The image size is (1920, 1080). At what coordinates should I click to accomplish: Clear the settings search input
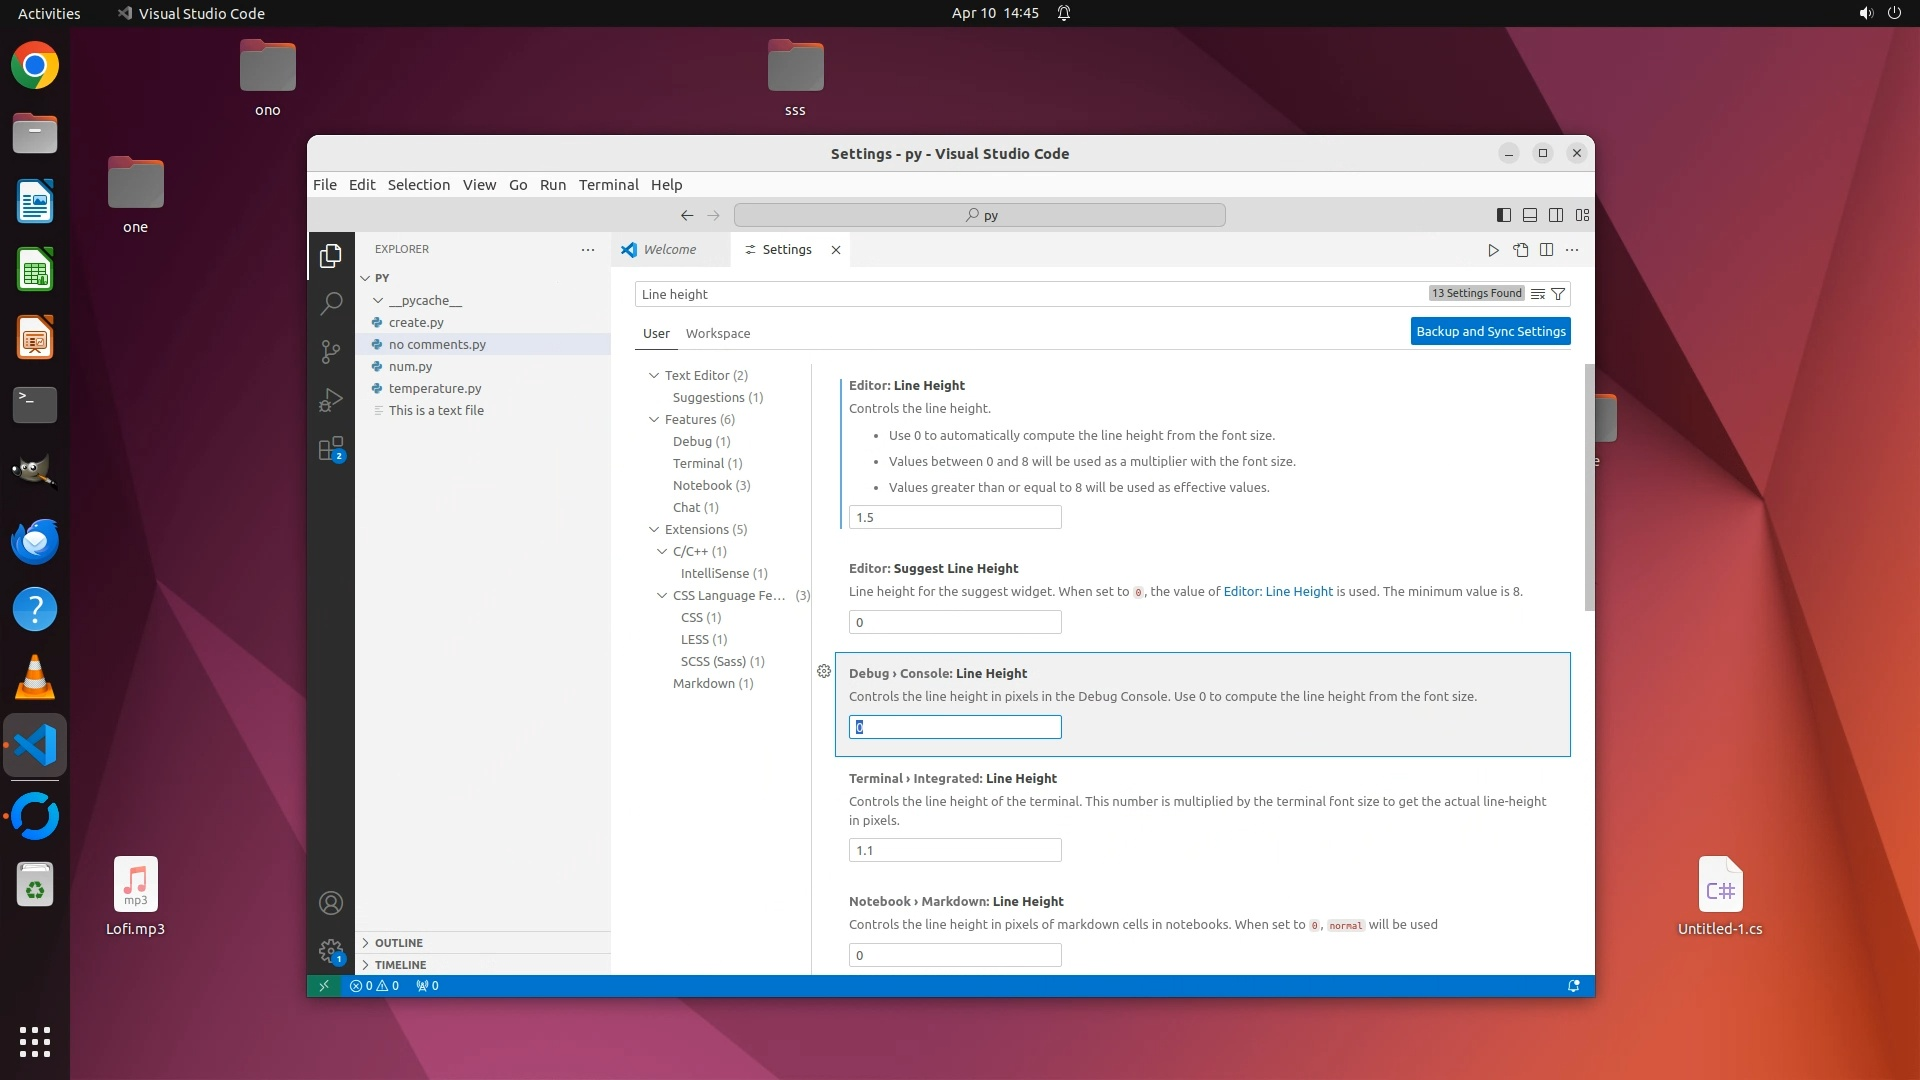click(x=1538, y=294)
